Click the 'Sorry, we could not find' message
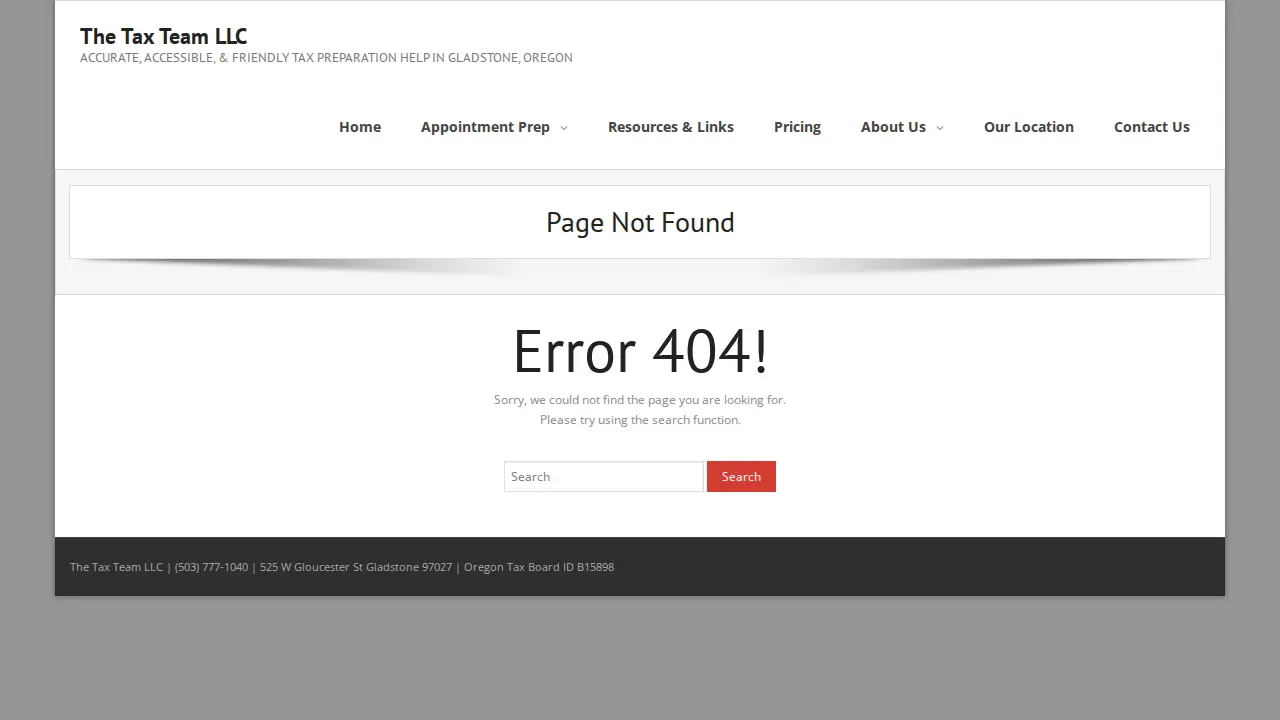Image resolution: width=1280 pixels, height=720 pixels. [x=640, y=400]
